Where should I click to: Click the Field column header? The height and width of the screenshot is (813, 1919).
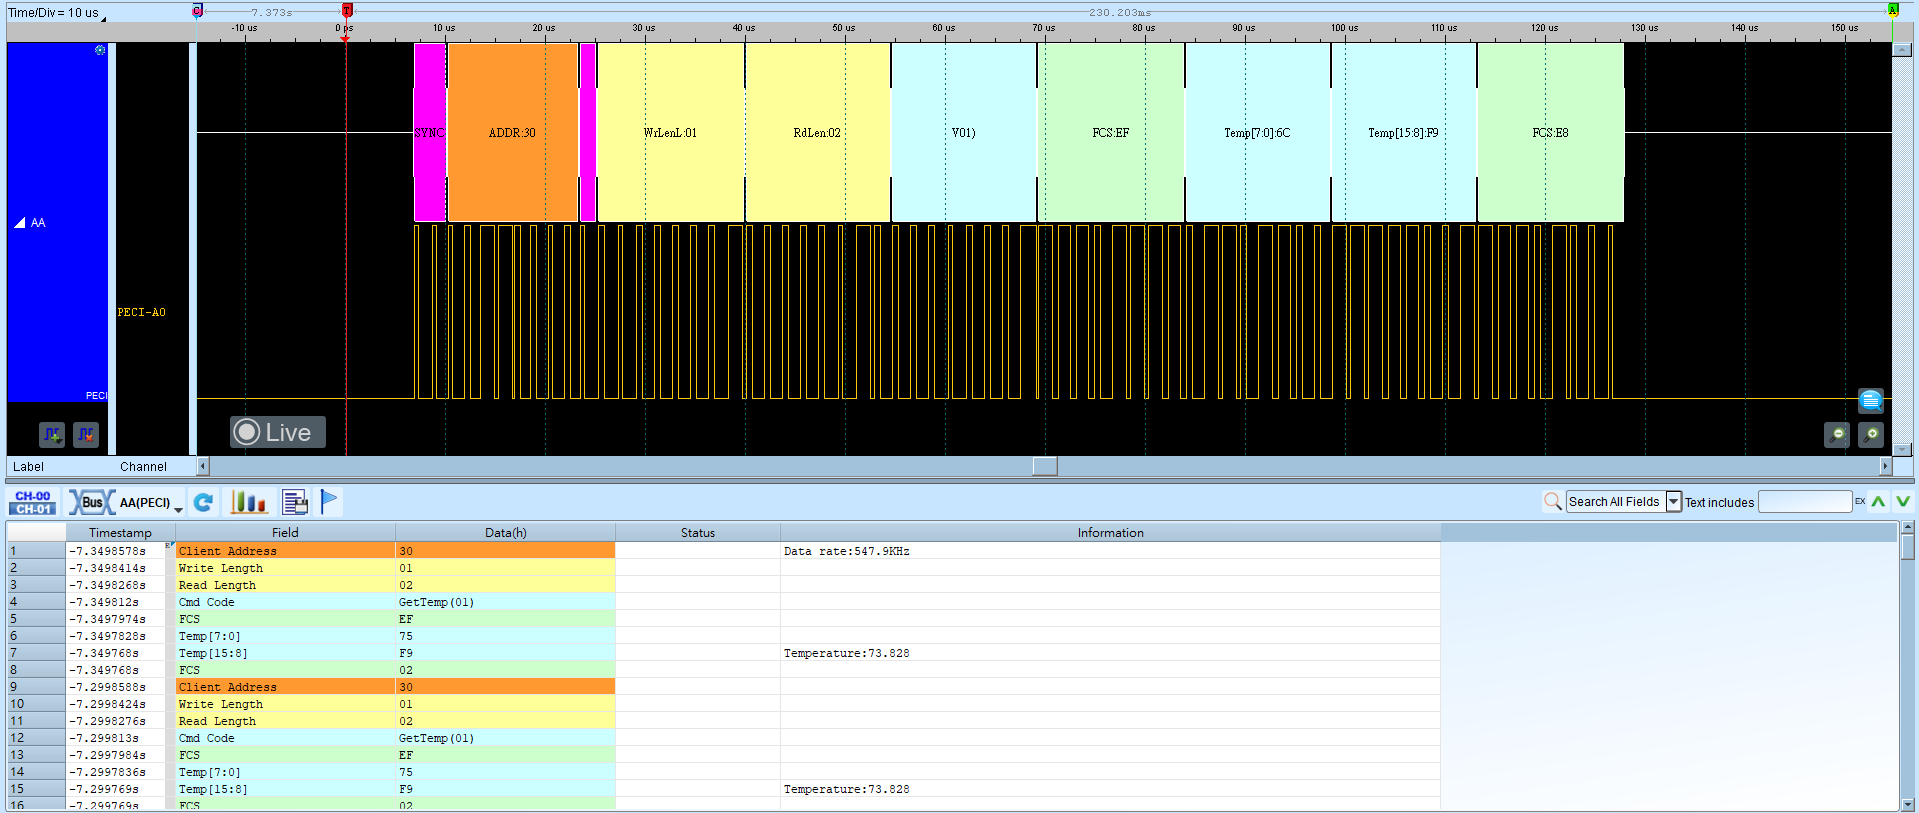coord(285,533)
